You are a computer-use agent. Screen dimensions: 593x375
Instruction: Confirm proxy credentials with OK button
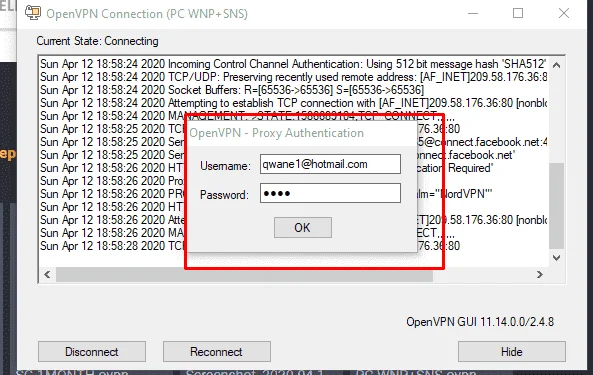[x=303, y=228]
